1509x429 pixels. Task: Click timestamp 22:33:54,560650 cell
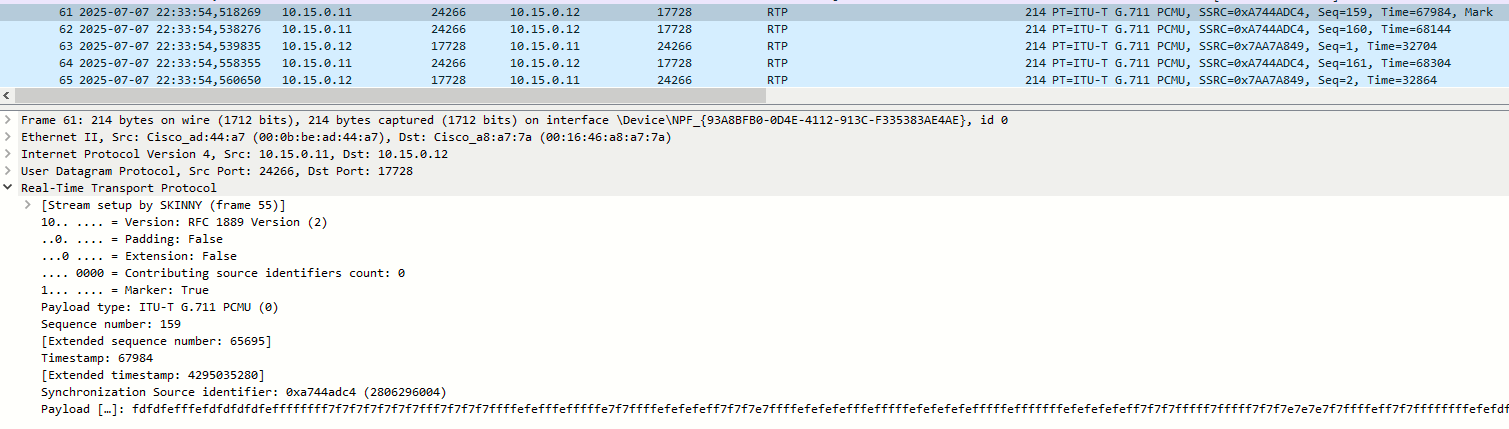[170, 80]
